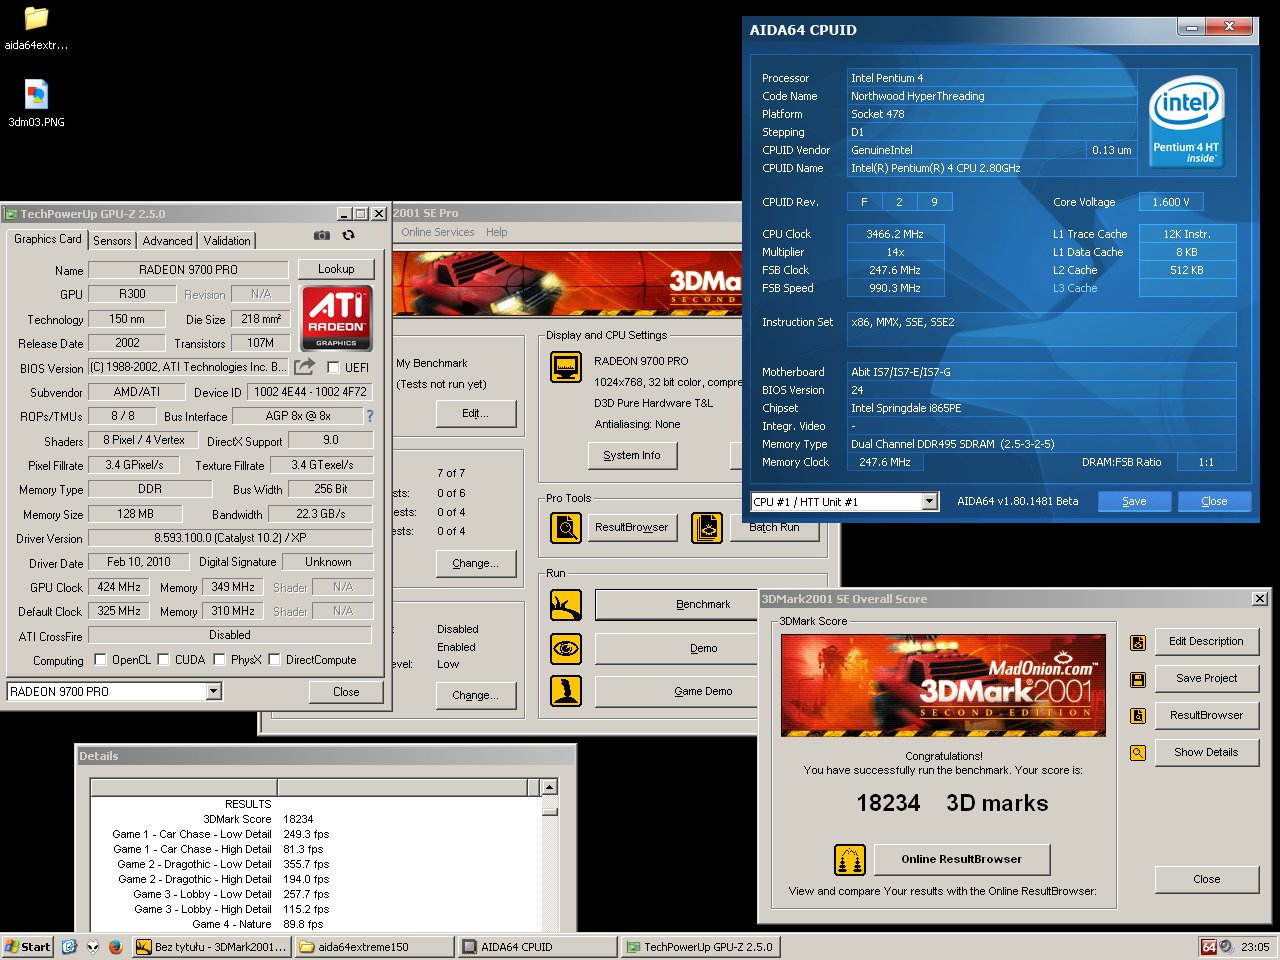Screen dimensions: 1280x960
Task: Click the AIDA64 CPUID taskbar button
Action: click(536, 947)
